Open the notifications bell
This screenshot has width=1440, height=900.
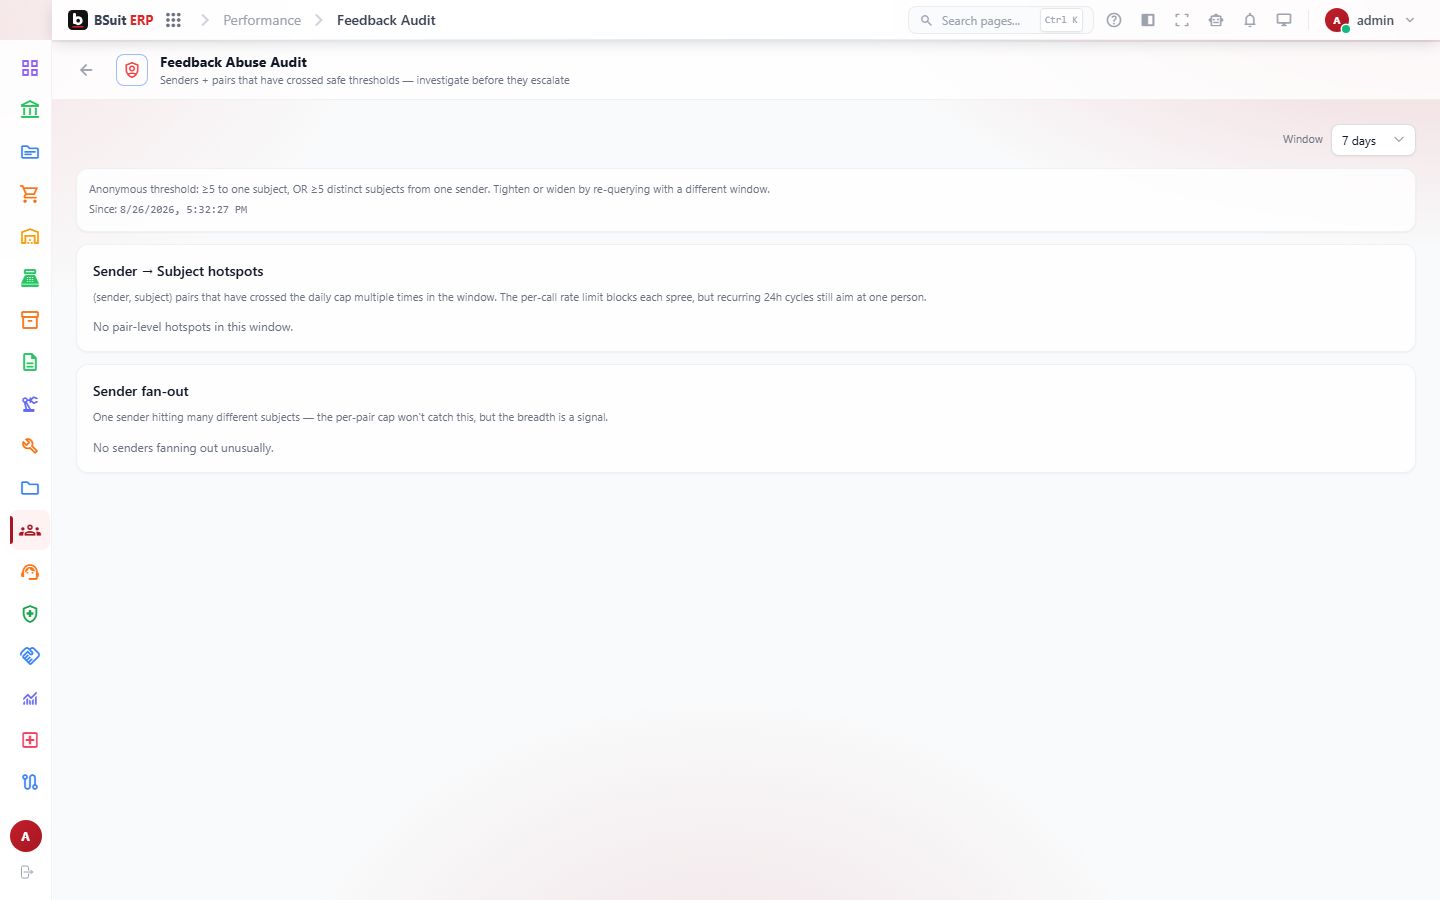click(1250, 20)
